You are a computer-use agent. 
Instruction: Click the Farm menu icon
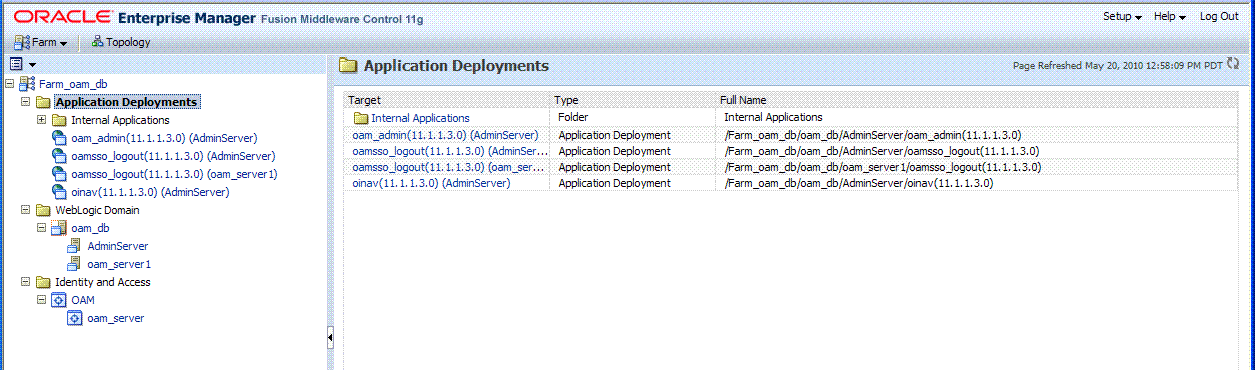coord(22,43)
